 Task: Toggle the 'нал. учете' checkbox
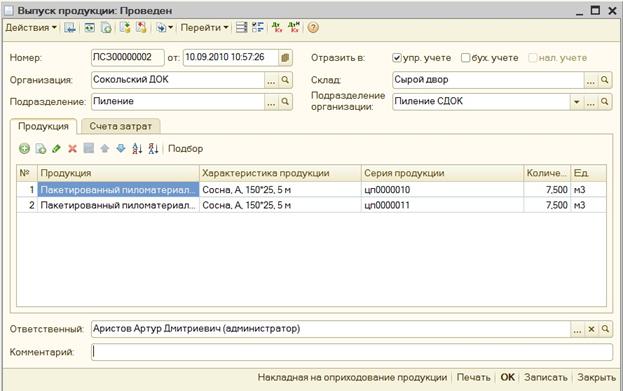click(532, 58)
